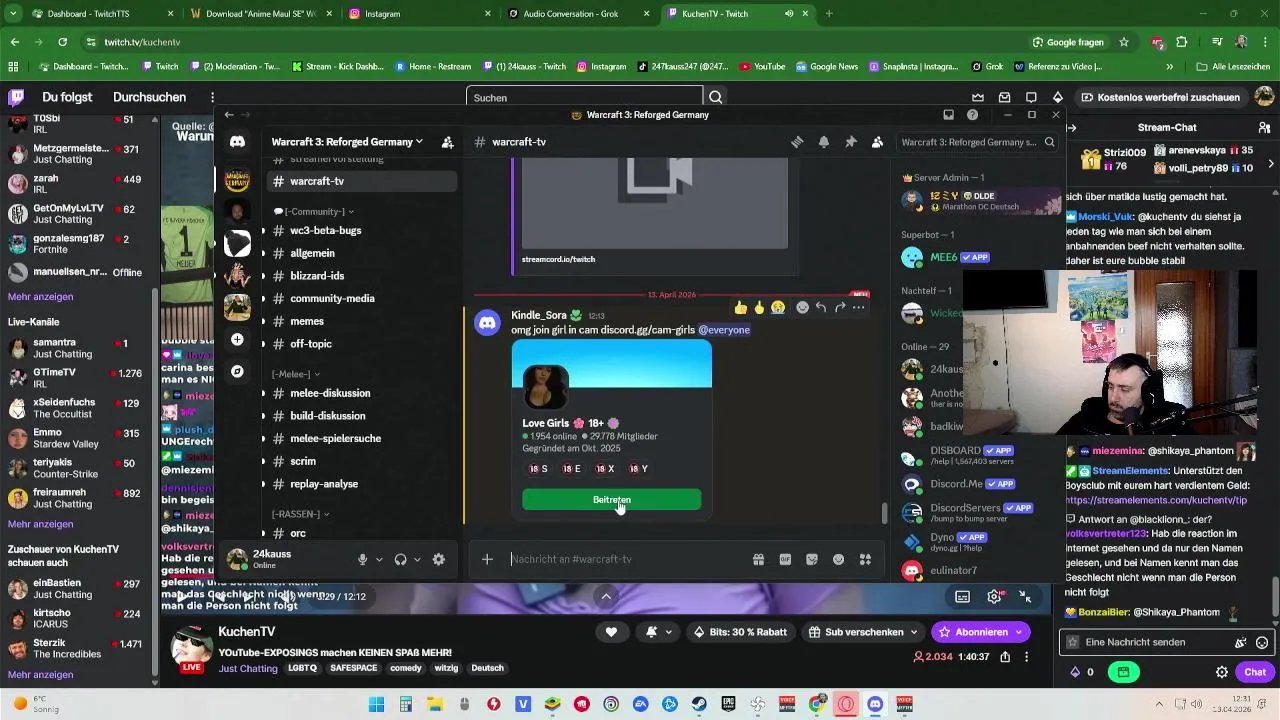This screenshot has width=1280, height=720.
Task: Open Discord threads icon in channel header
Action: (x=797, y=142)
